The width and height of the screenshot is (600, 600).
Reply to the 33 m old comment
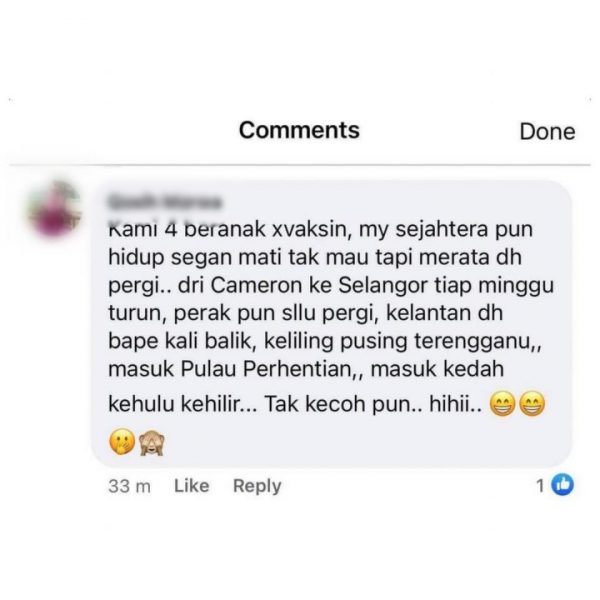pos(257,486)
